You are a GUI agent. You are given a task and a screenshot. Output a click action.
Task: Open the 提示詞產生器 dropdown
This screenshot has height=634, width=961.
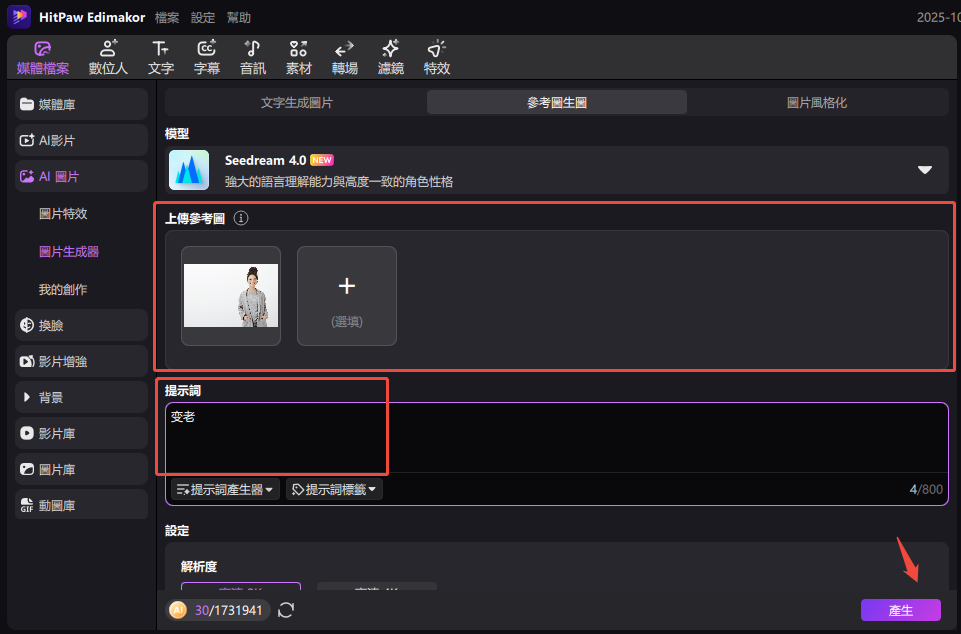pos(225,489)
